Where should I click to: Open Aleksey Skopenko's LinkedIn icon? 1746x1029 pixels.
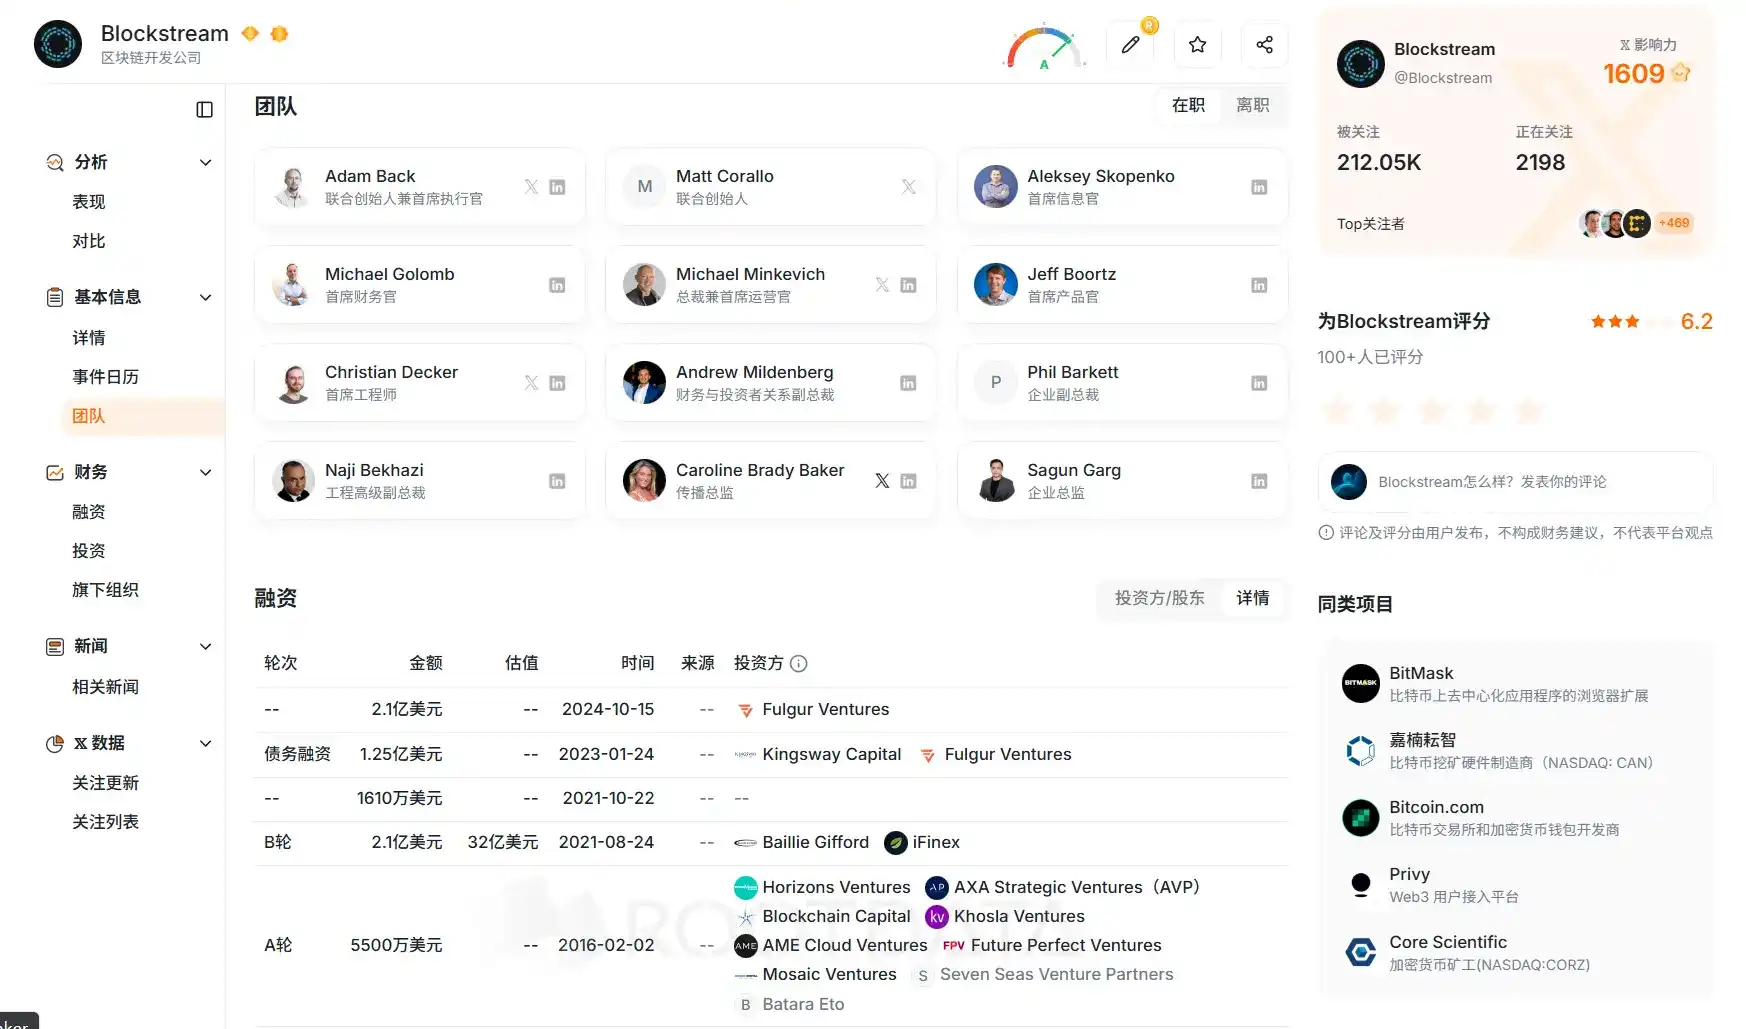tap(1260, 187)
